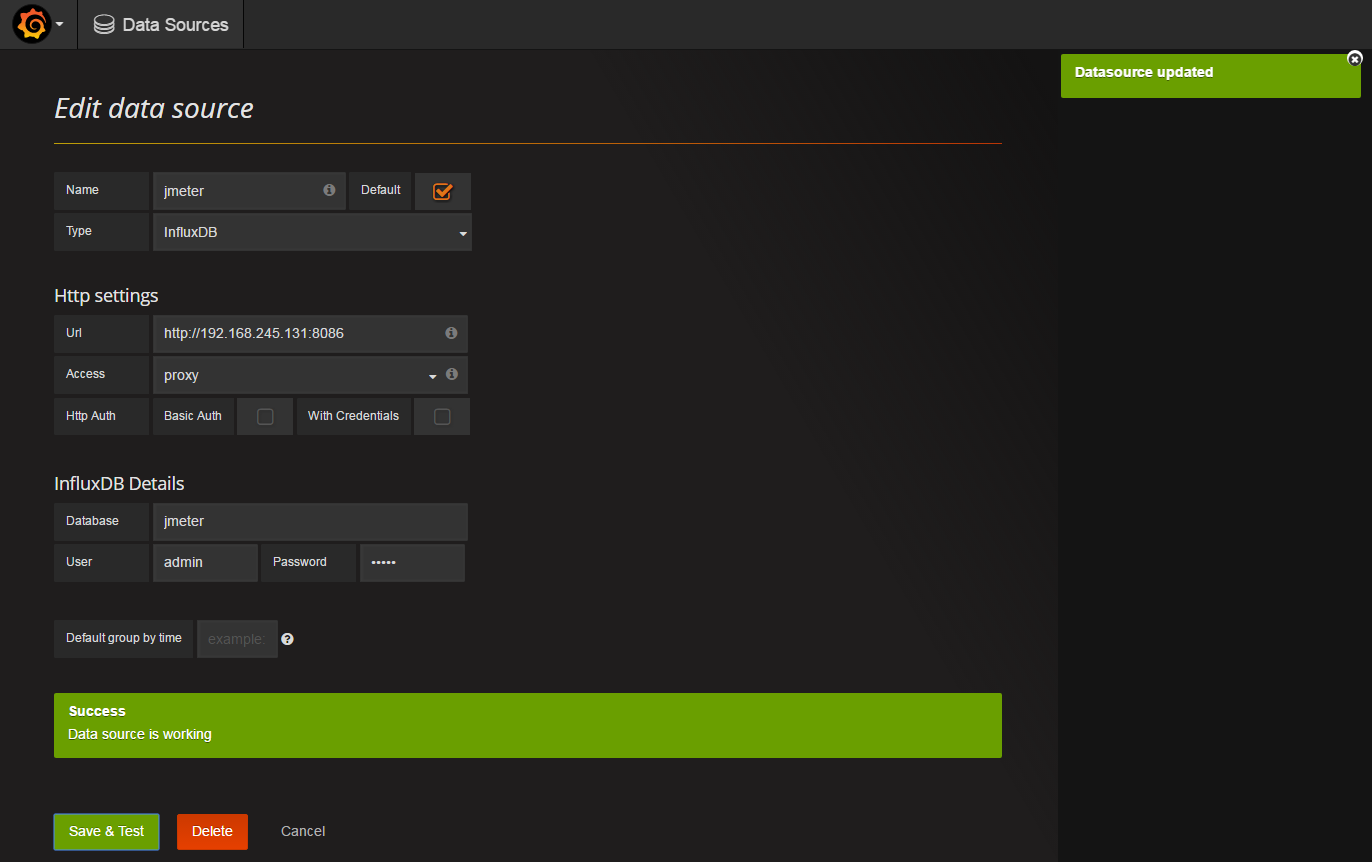Click the Database input field
Screen dimensions: 1372x862
(310, 522)
